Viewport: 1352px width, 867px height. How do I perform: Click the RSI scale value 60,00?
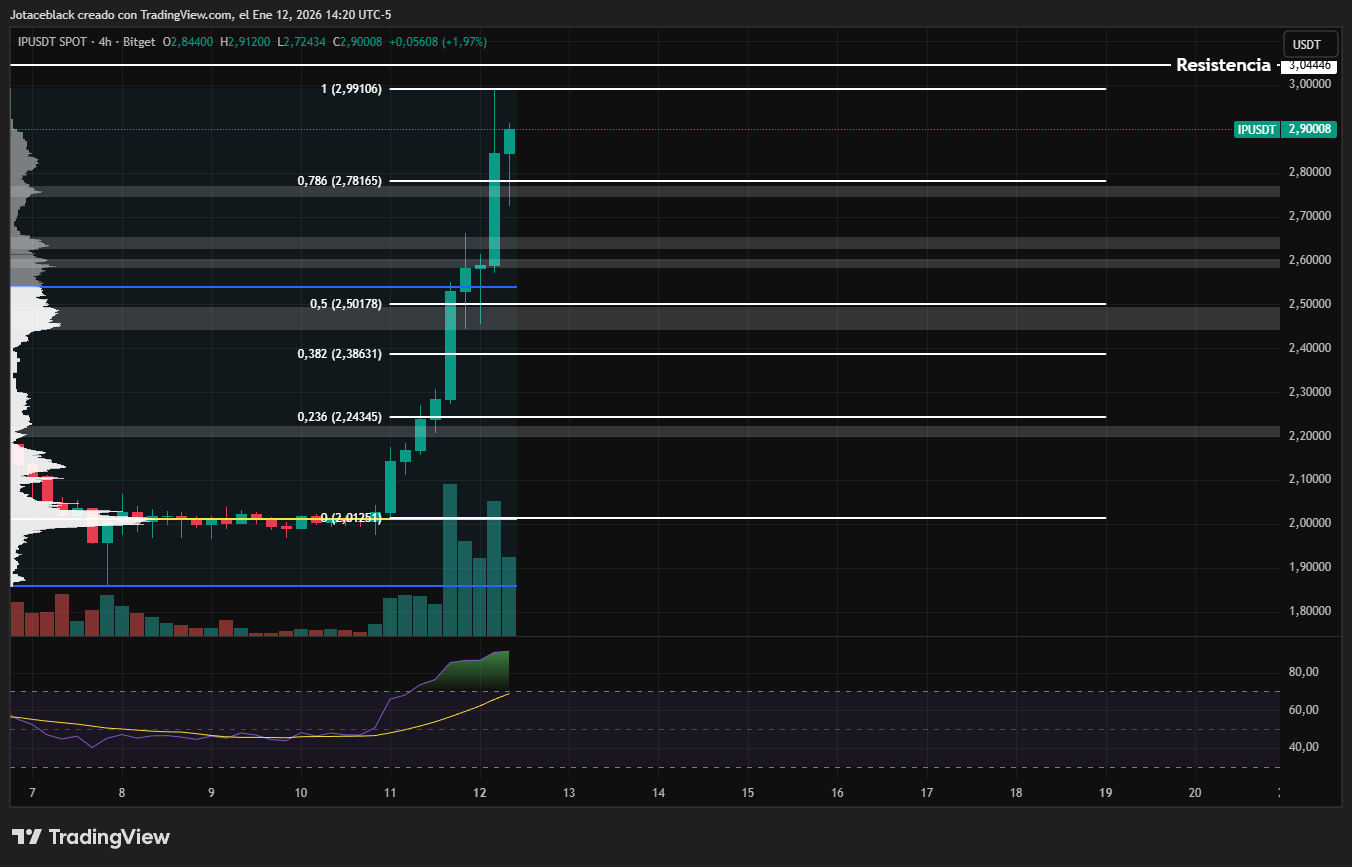(1302, 710)
